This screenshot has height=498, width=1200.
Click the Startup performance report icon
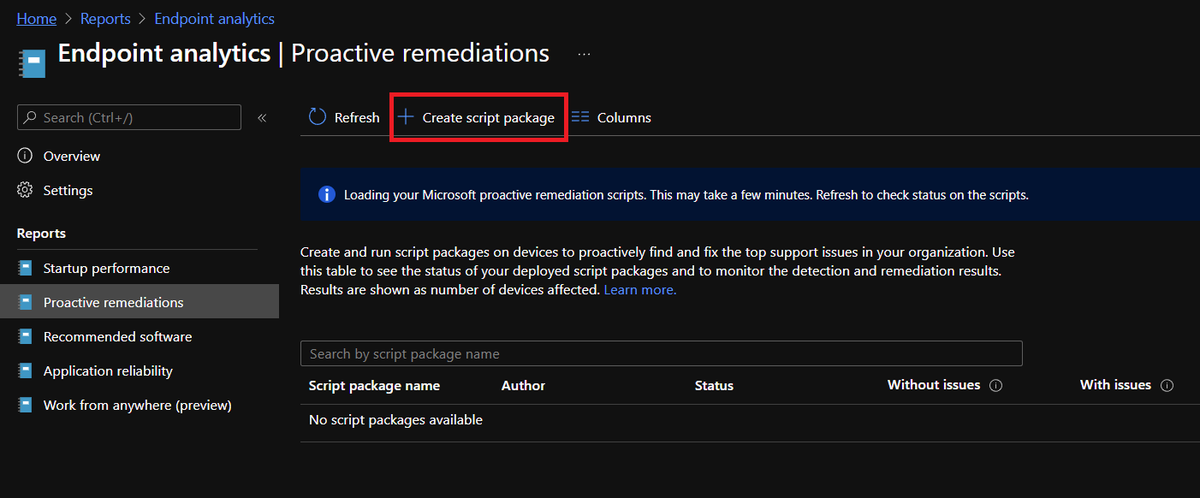tap(25, 268)
